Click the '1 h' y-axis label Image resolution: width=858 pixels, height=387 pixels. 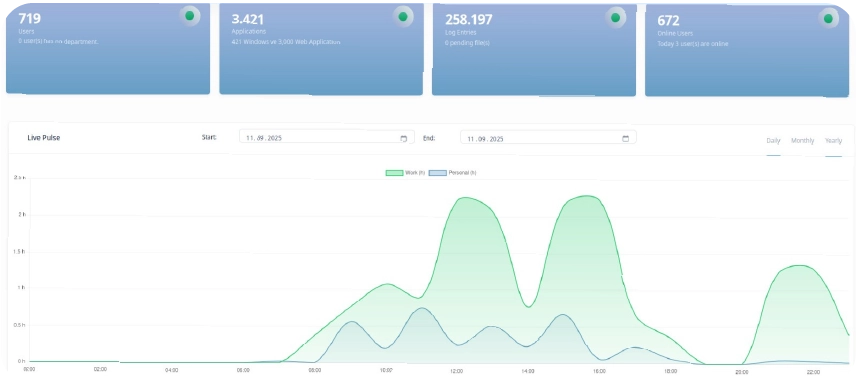click(x=22, y=287)
